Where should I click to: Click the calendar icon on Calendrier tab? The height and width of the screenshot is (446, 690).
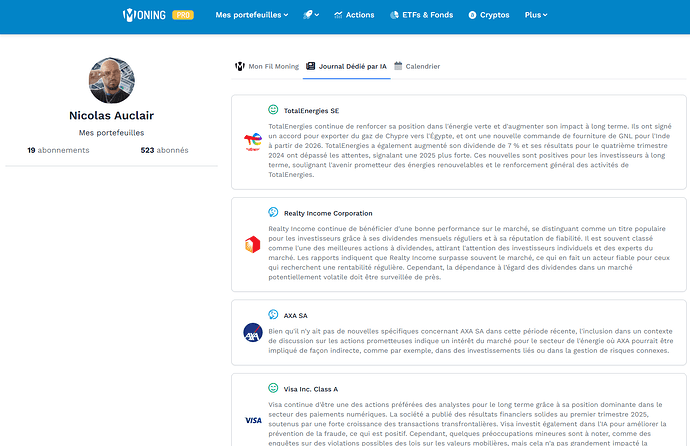point(398,66)
